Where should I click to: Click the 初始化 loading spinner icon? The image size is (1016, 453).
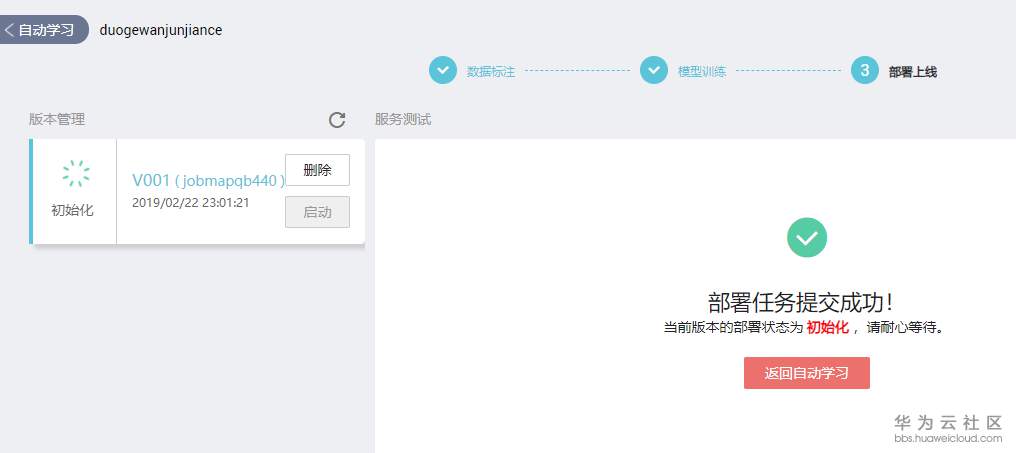(76, 173)
